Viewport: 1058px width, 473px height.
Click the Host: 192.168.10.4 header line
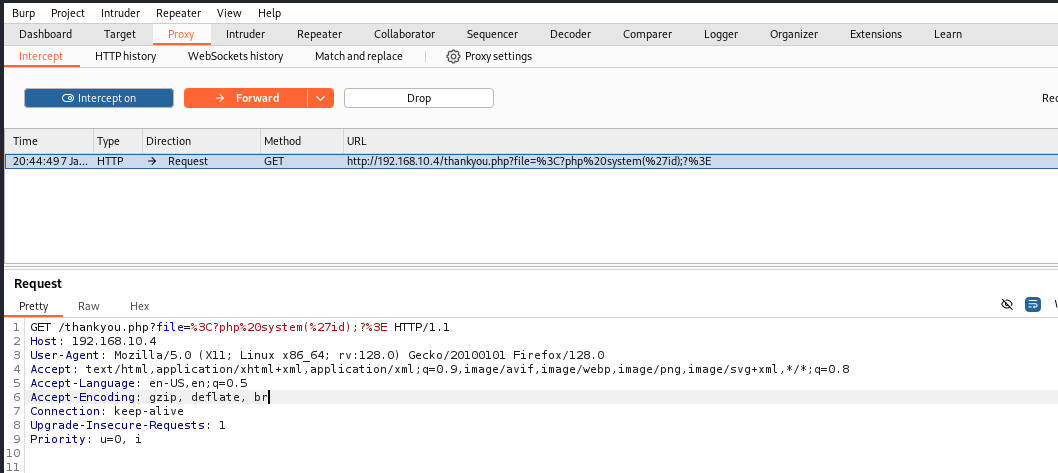pyautogui.click(x=93, y=341)
